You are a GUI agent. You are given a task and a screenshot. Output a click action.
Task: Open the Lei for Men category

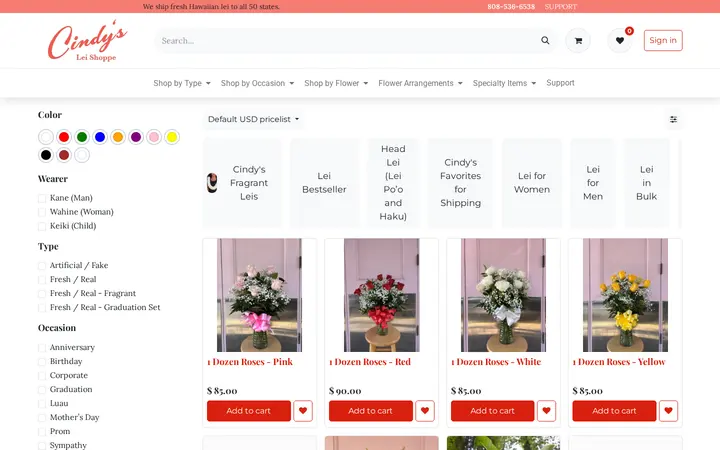[593, 183]
